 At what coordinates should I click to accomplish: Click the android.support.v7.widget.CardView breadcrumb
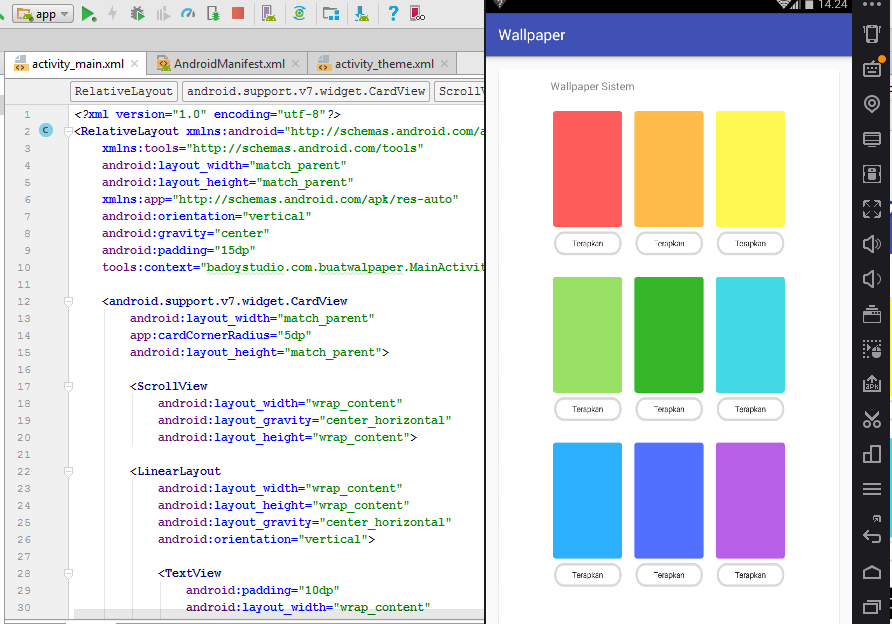[305, 92]
